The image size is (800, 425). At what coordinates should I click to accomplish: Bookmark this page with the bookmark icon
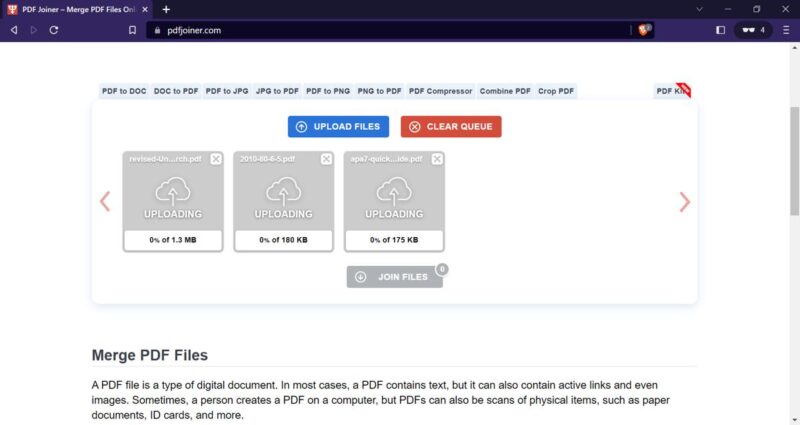coord(132,30)
